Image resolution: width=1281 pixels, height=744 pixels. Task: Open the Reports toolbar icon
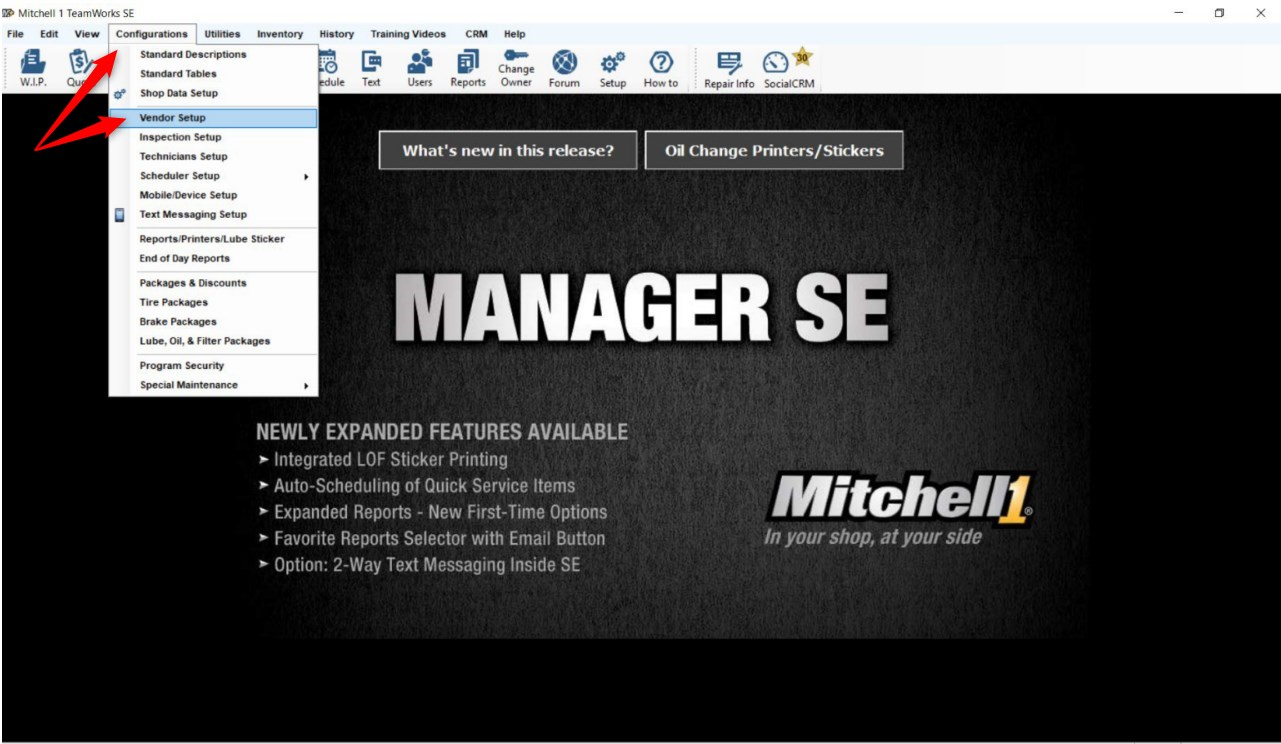coord(468,69)
